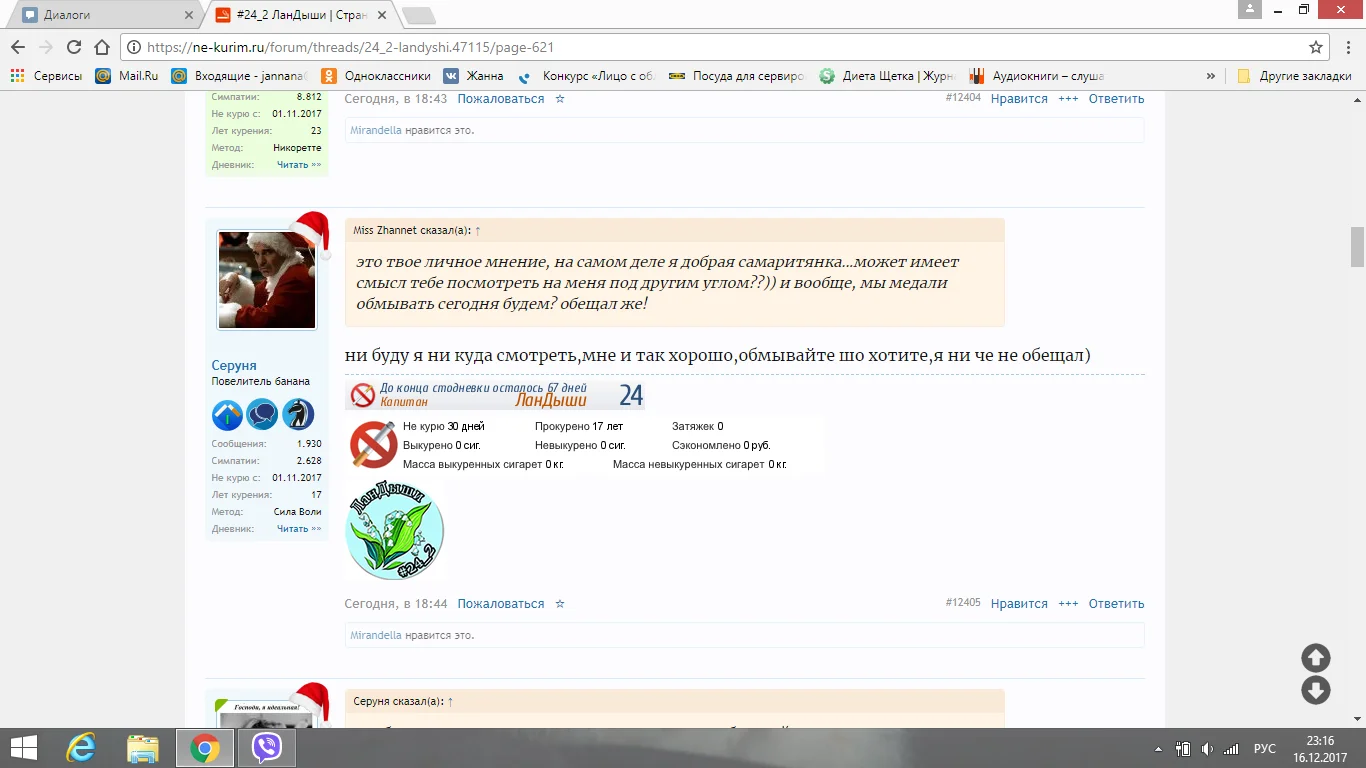1366x768 pixels.
Task: Open the Одноклассники bookmark
Action: [376, 76]
